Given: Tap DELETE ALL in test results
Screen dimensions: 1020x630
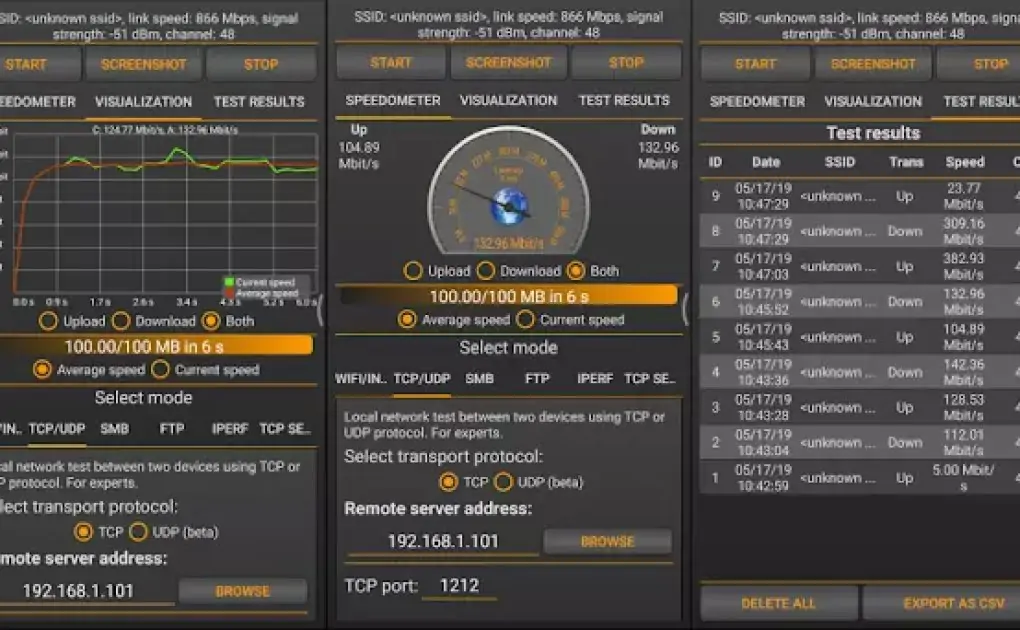Looking at the screenshot, I should coord(779,603).
